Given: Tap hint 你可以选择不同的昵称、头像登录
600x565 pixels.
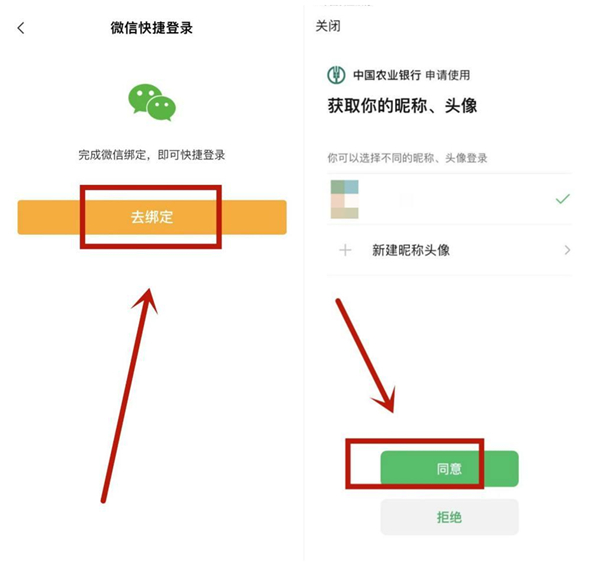Looking at the screenshot, I should [x=407, y=158].
